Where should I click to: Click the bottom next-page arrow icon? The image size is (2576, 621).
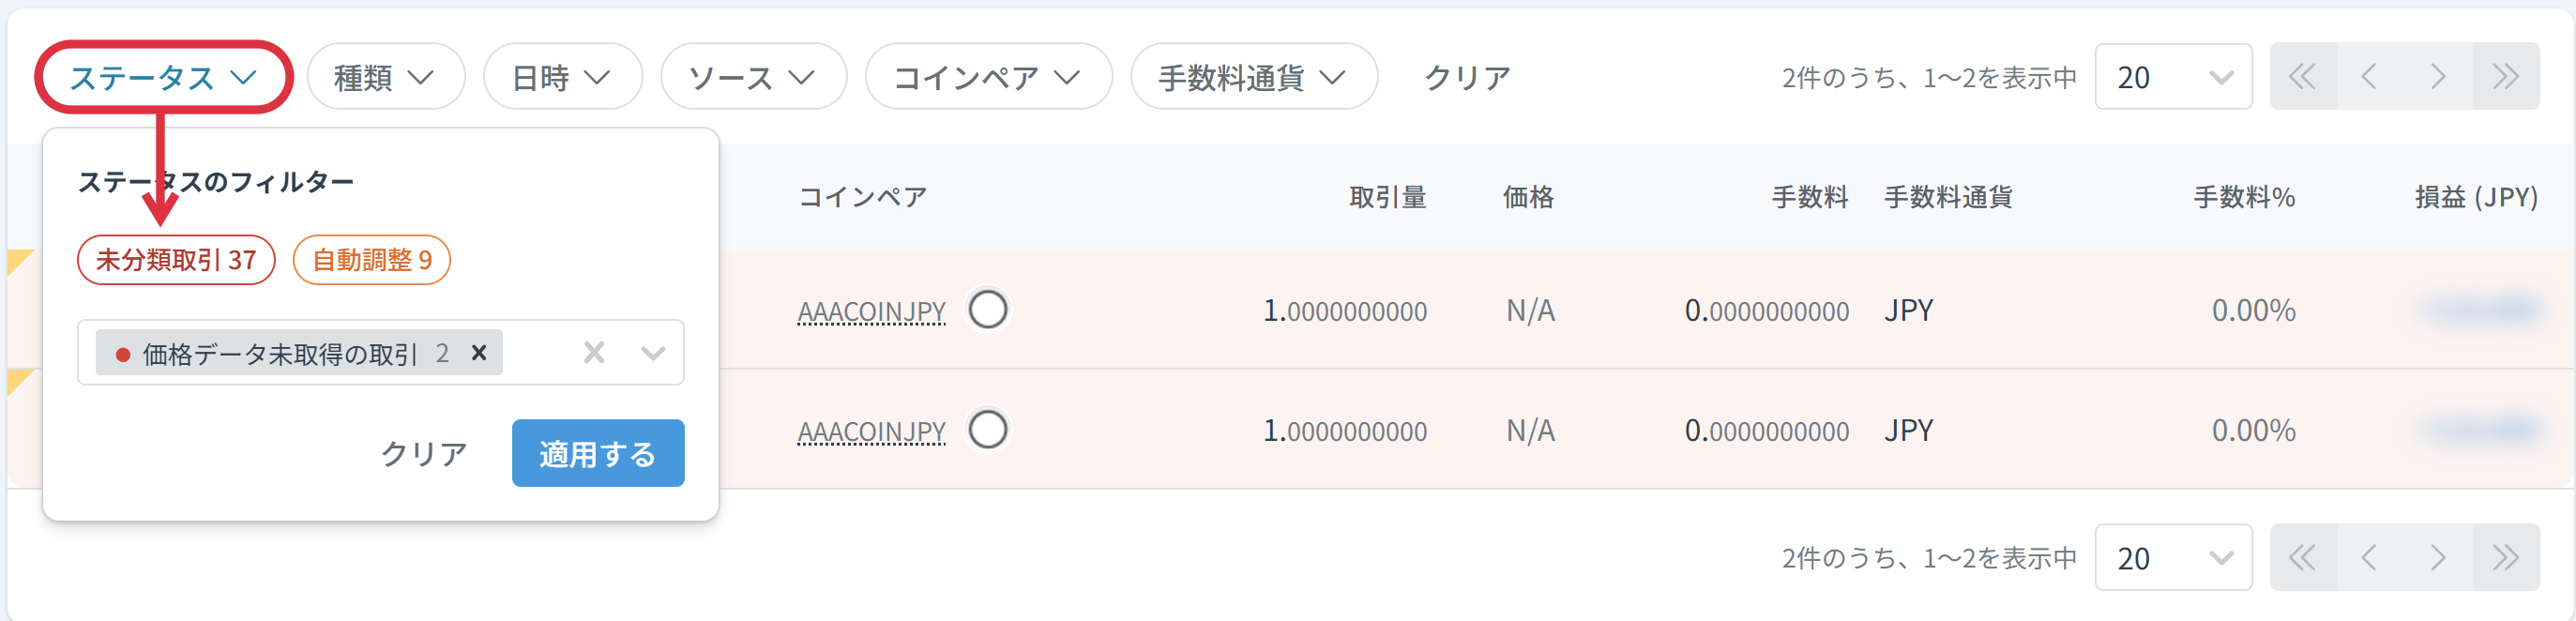coord(2438,557)
